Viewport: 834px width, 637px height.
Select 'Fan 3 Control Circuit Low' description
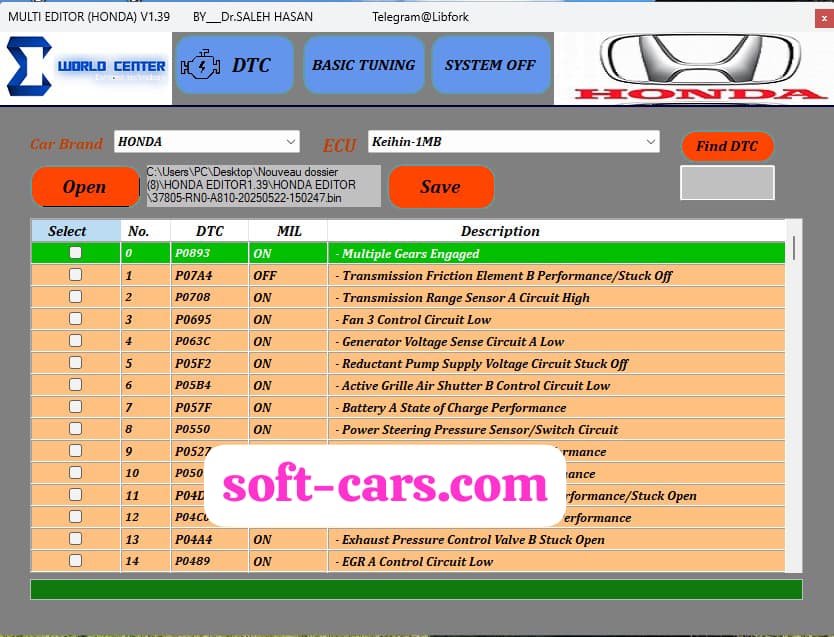pos(416,320)
